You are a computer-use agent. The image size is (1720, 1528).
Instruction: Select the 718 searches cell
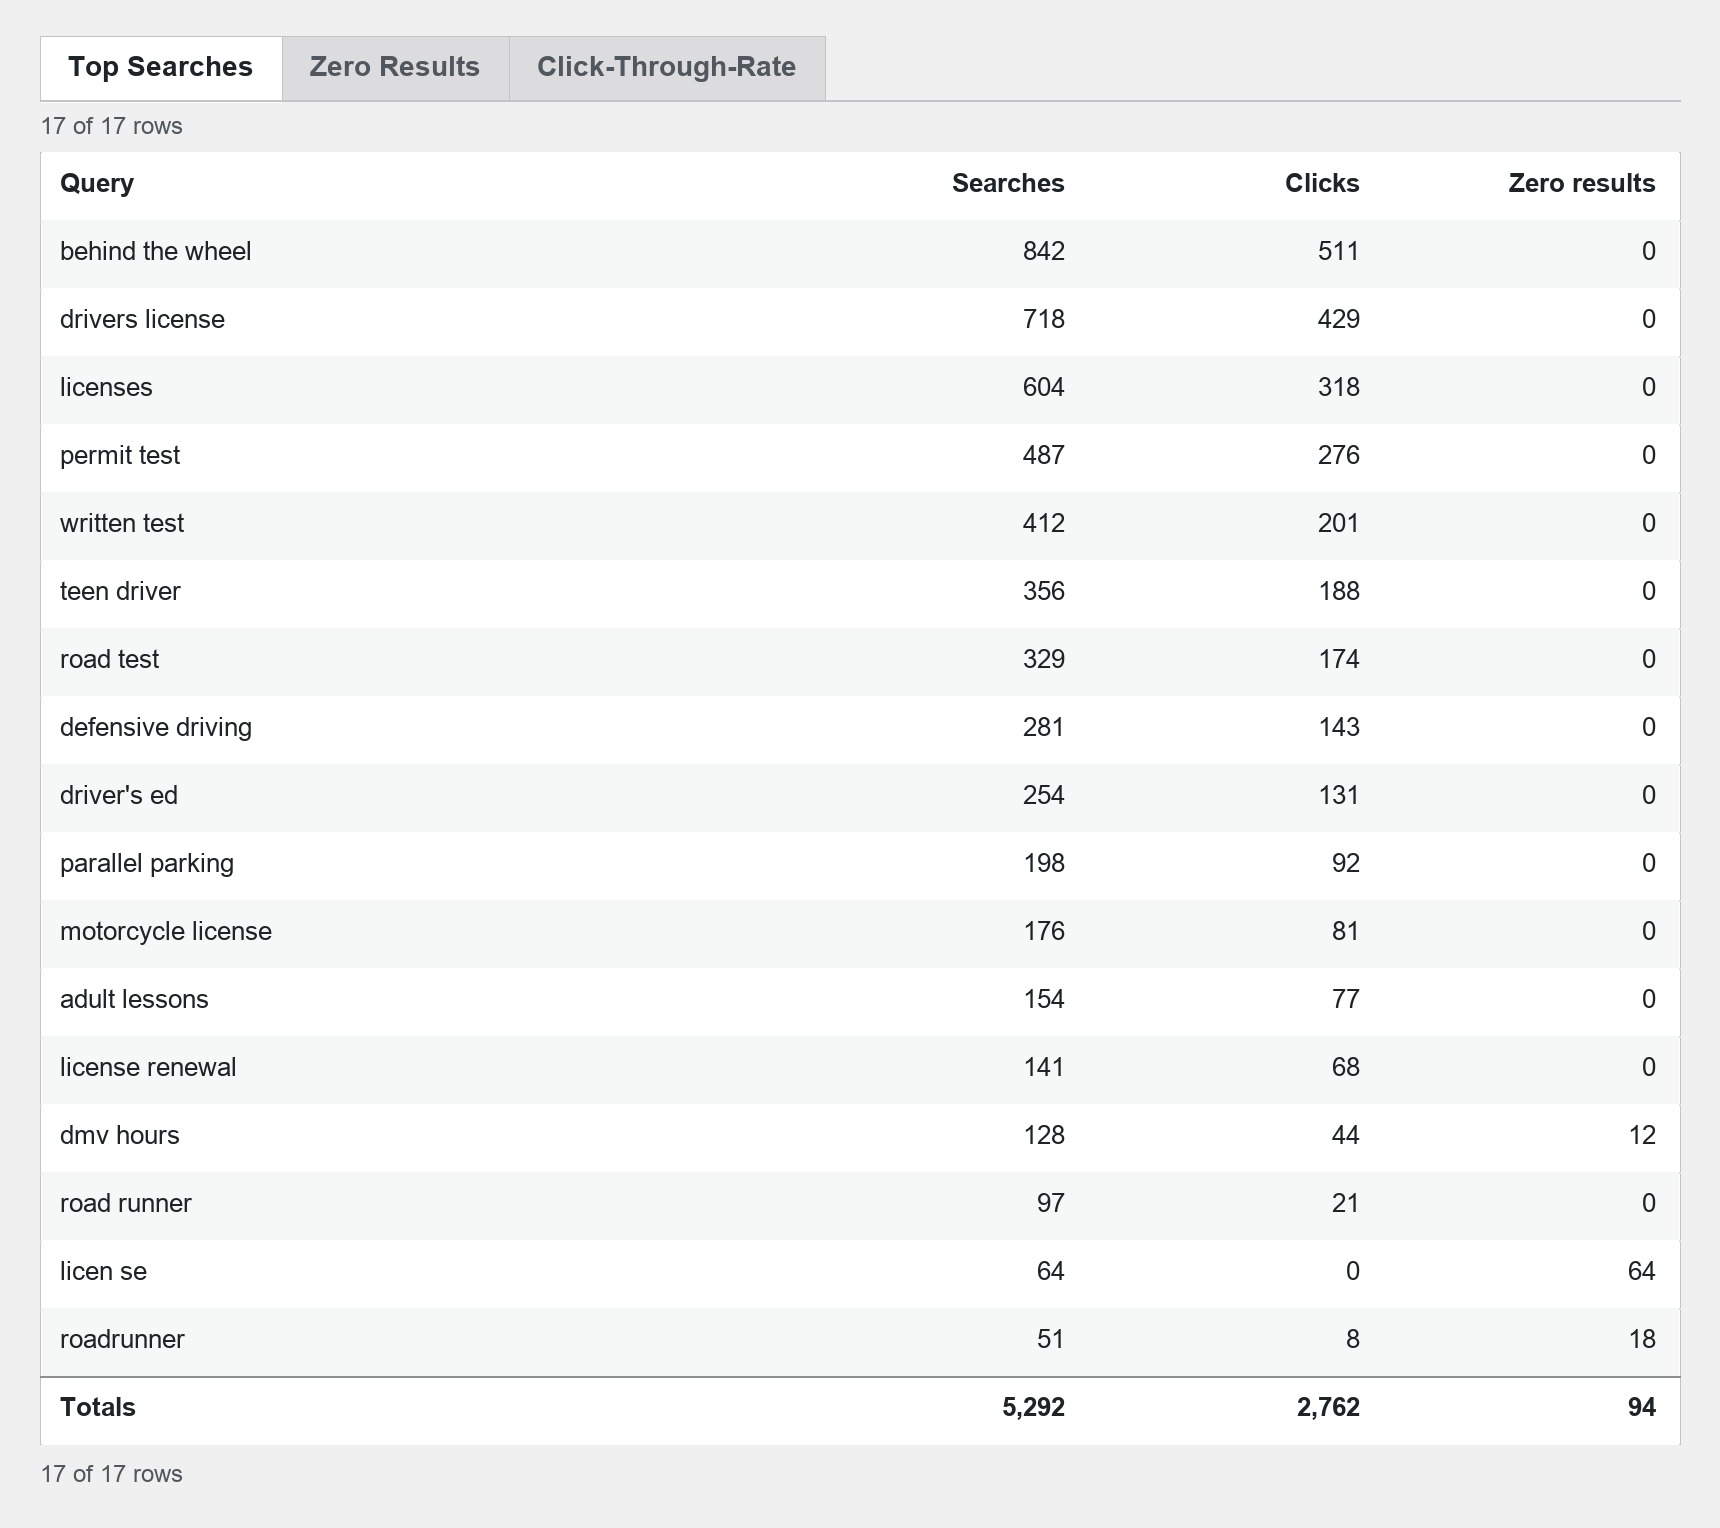(x=1044, y=320)
